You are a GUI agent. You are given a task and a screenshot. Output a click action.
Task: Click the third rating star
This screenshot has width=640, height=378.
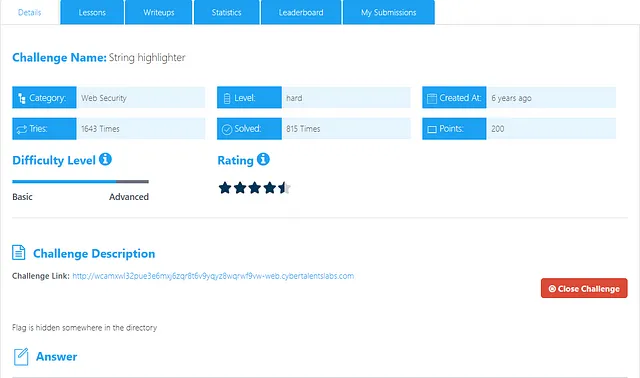point(255,188)
